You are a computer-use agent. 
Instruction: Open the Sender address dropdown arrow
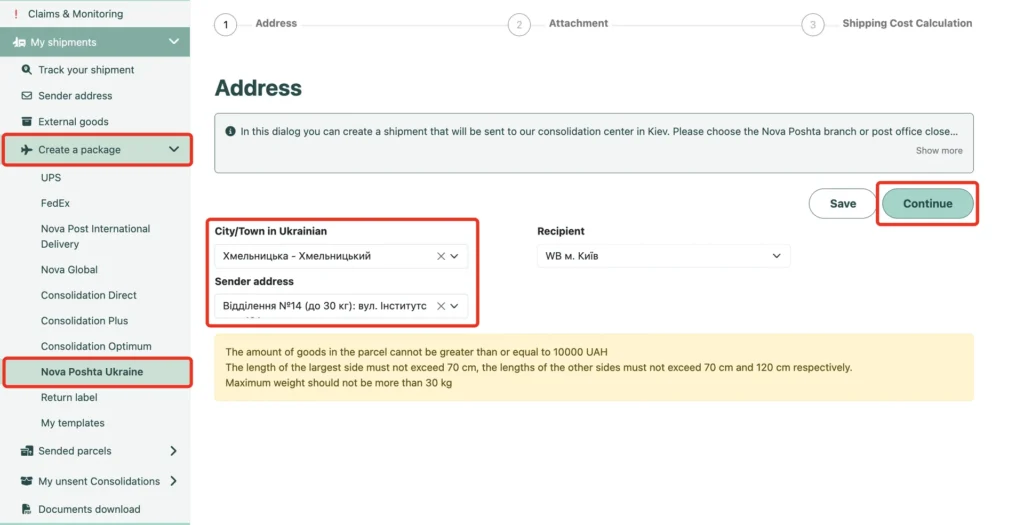point(455,306)
